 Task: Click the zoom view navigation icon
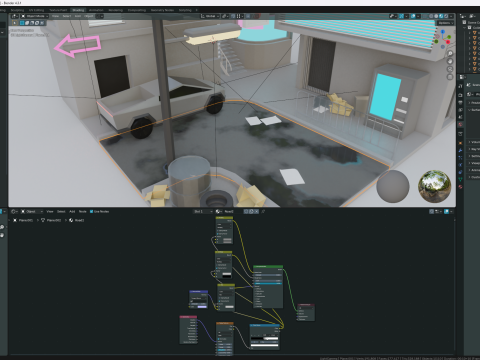(450, 54)
